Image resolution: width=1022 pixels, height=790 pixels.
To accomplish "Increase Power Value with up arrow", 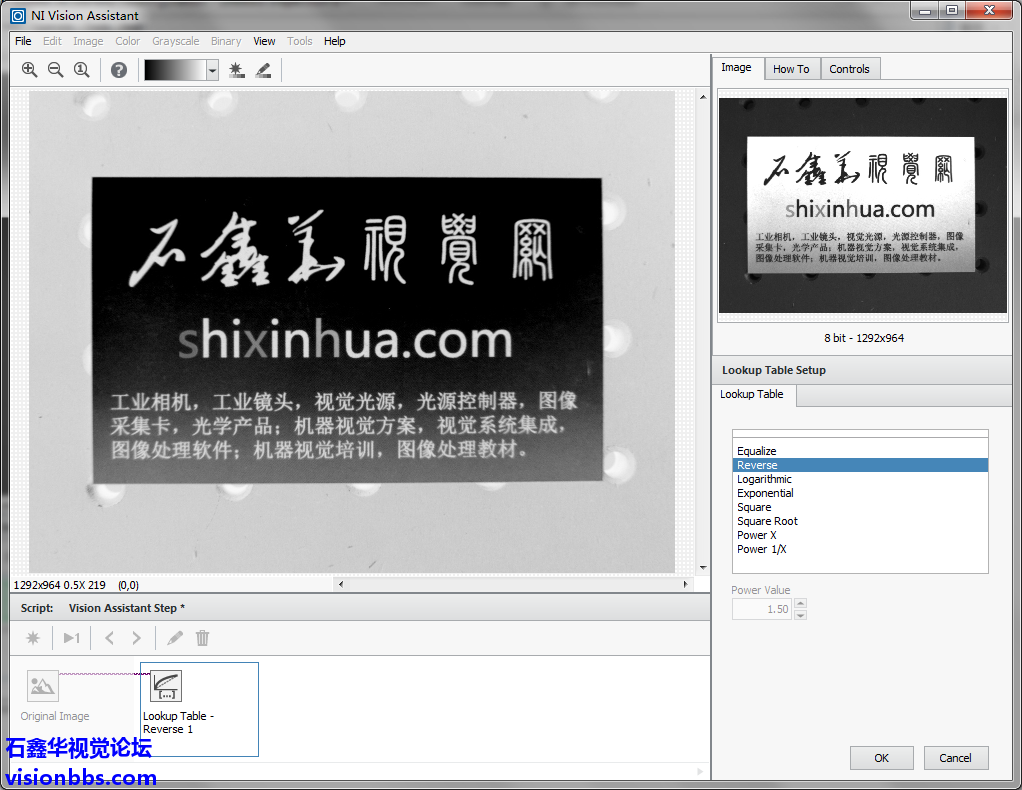I will pos(800,604).
